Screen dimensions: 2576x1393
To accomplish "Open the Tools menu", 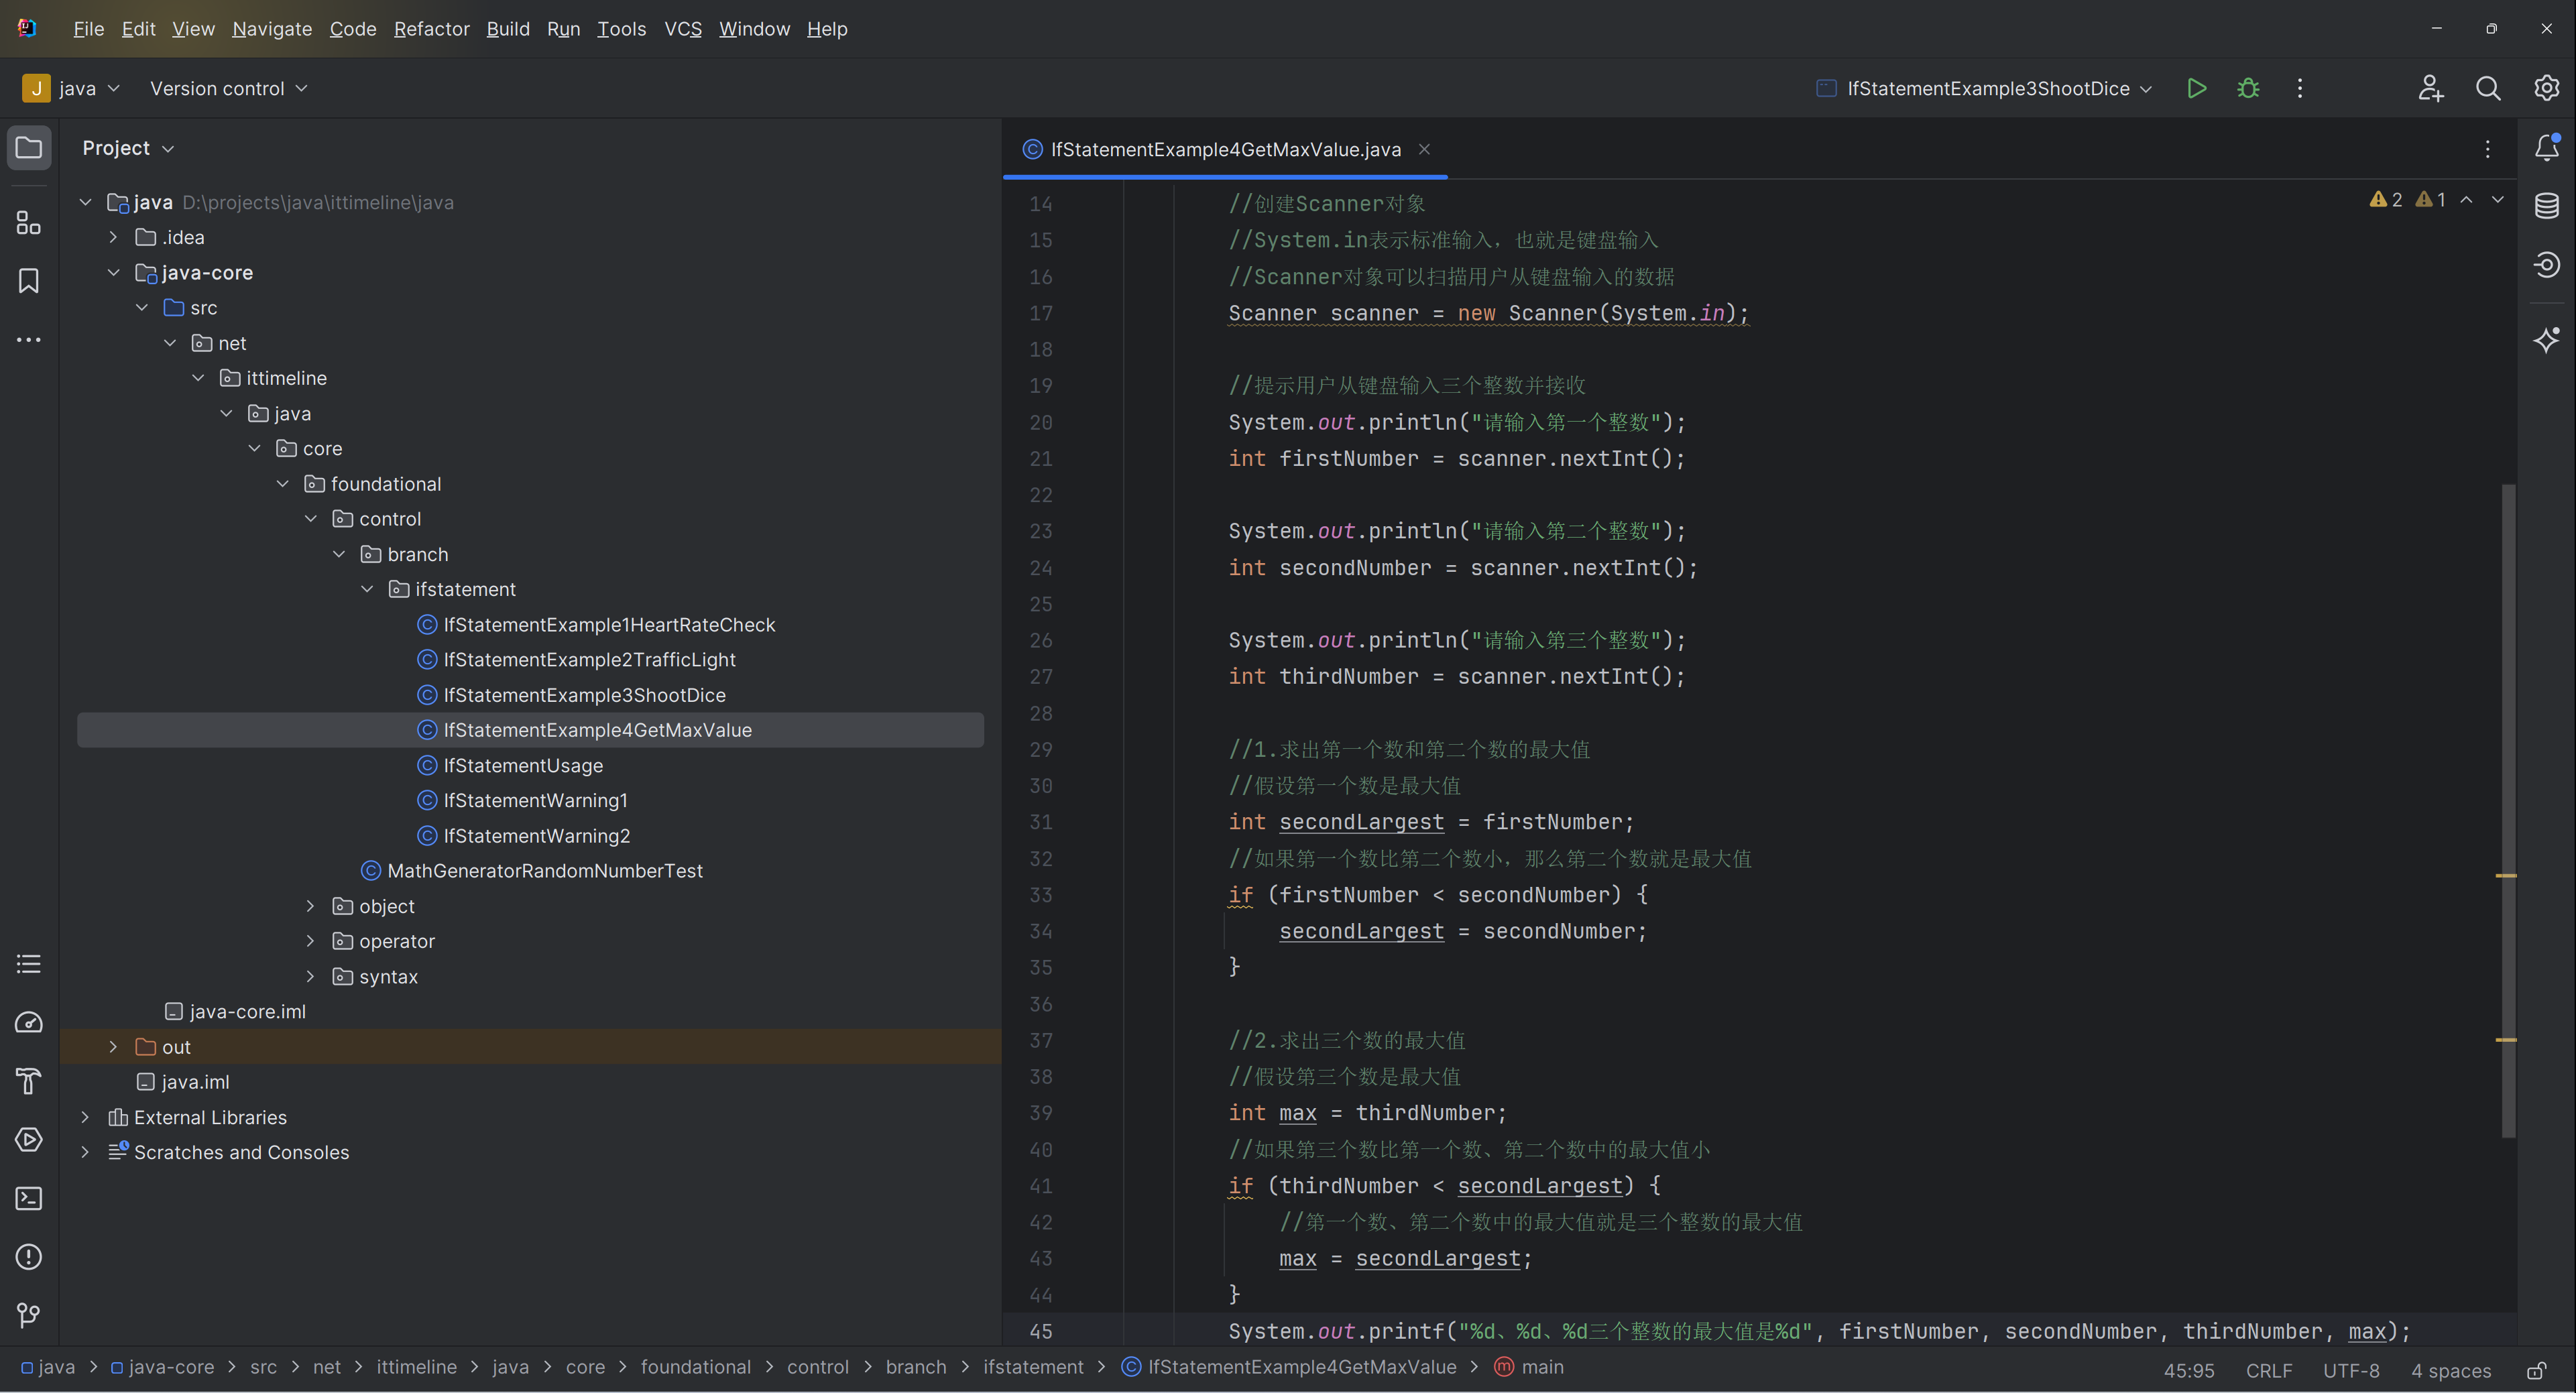I will 621,29.
